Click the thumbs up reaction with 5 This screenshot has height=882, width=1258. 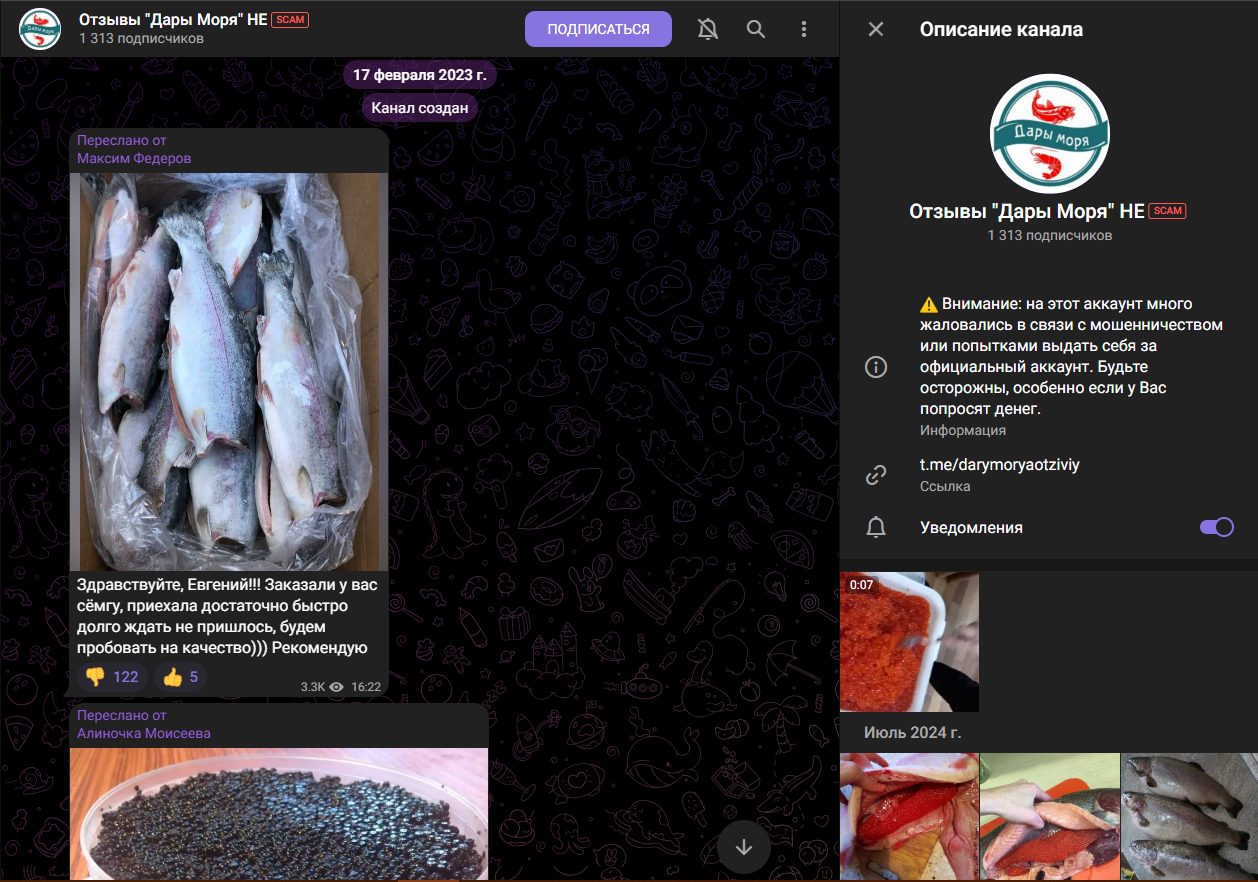(x=181, y=677)
